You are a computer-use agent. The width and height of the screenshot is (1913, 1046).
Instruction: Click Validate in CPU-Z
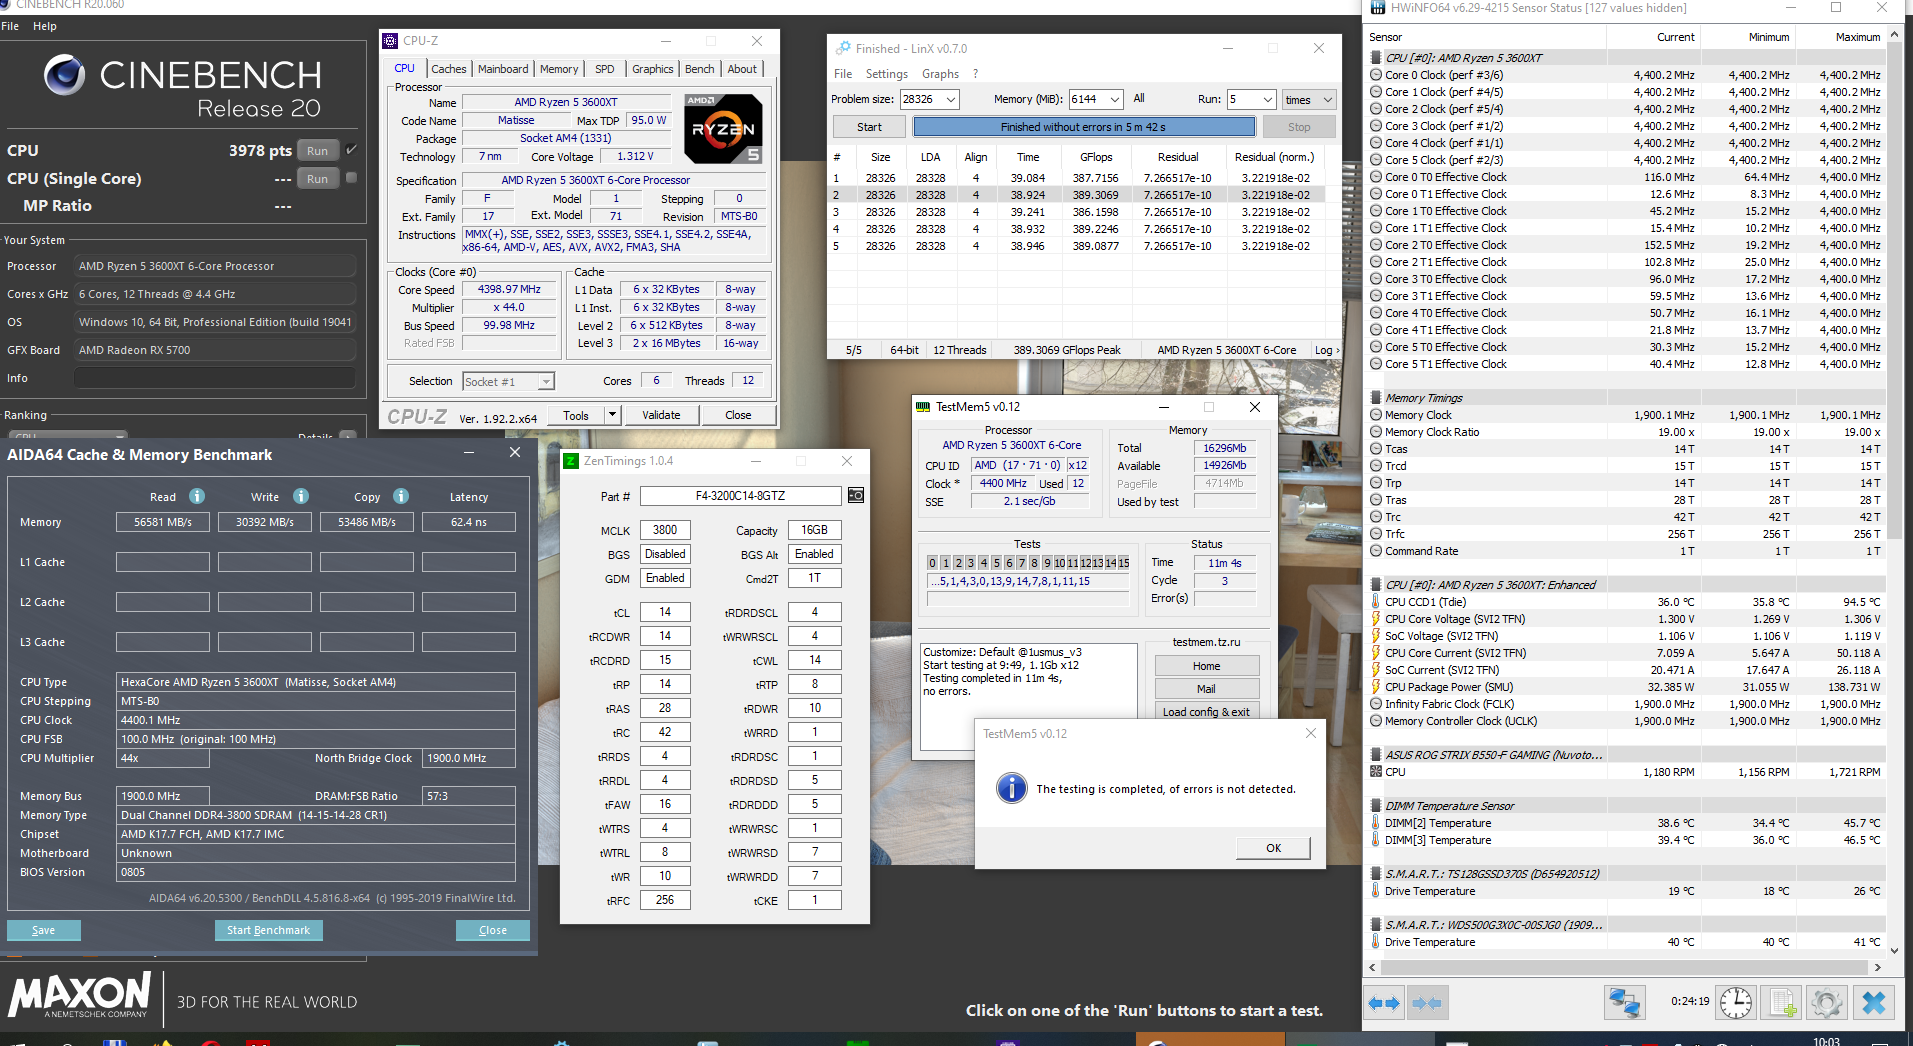[661, 415]
